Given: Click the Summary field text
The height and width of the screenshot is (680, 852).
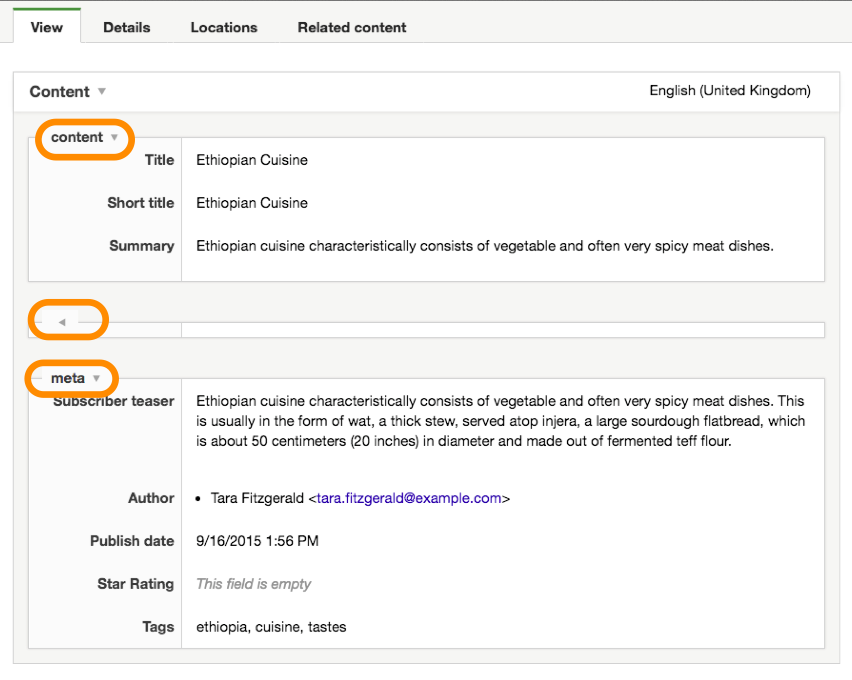Looking at the screenshot, I should click(485, 246).
